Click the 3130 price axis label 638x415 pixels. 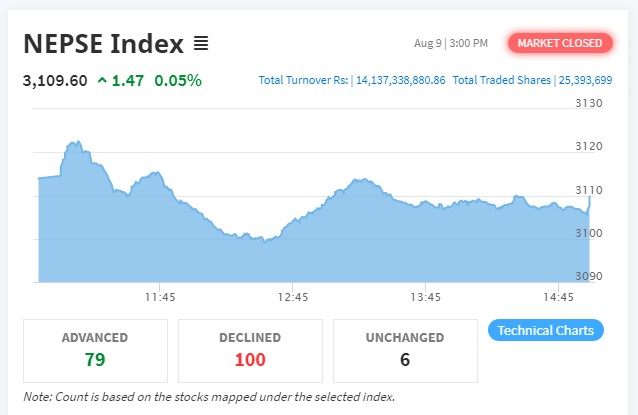(590, 104)
